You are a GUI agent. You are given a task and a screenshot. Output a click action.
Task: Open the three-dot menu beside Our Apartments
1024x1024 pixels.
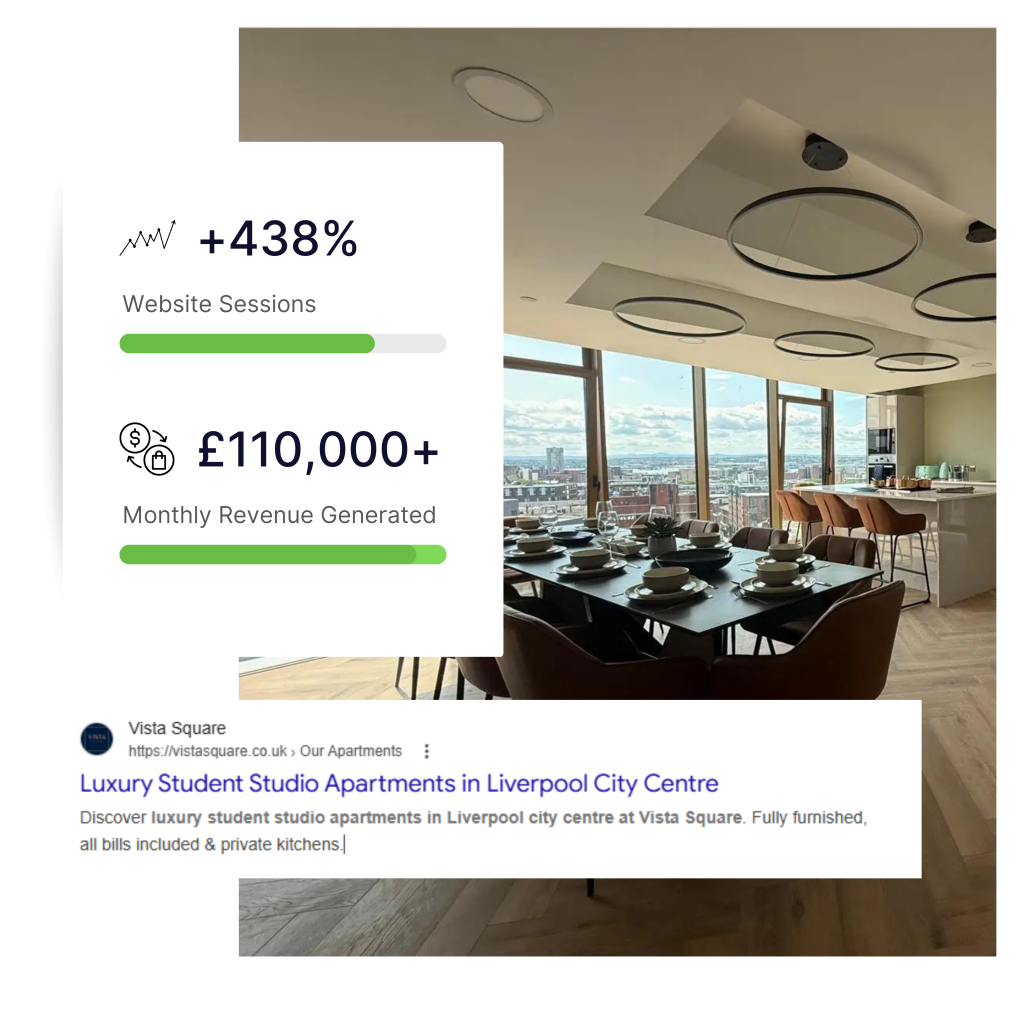point(426,751)
